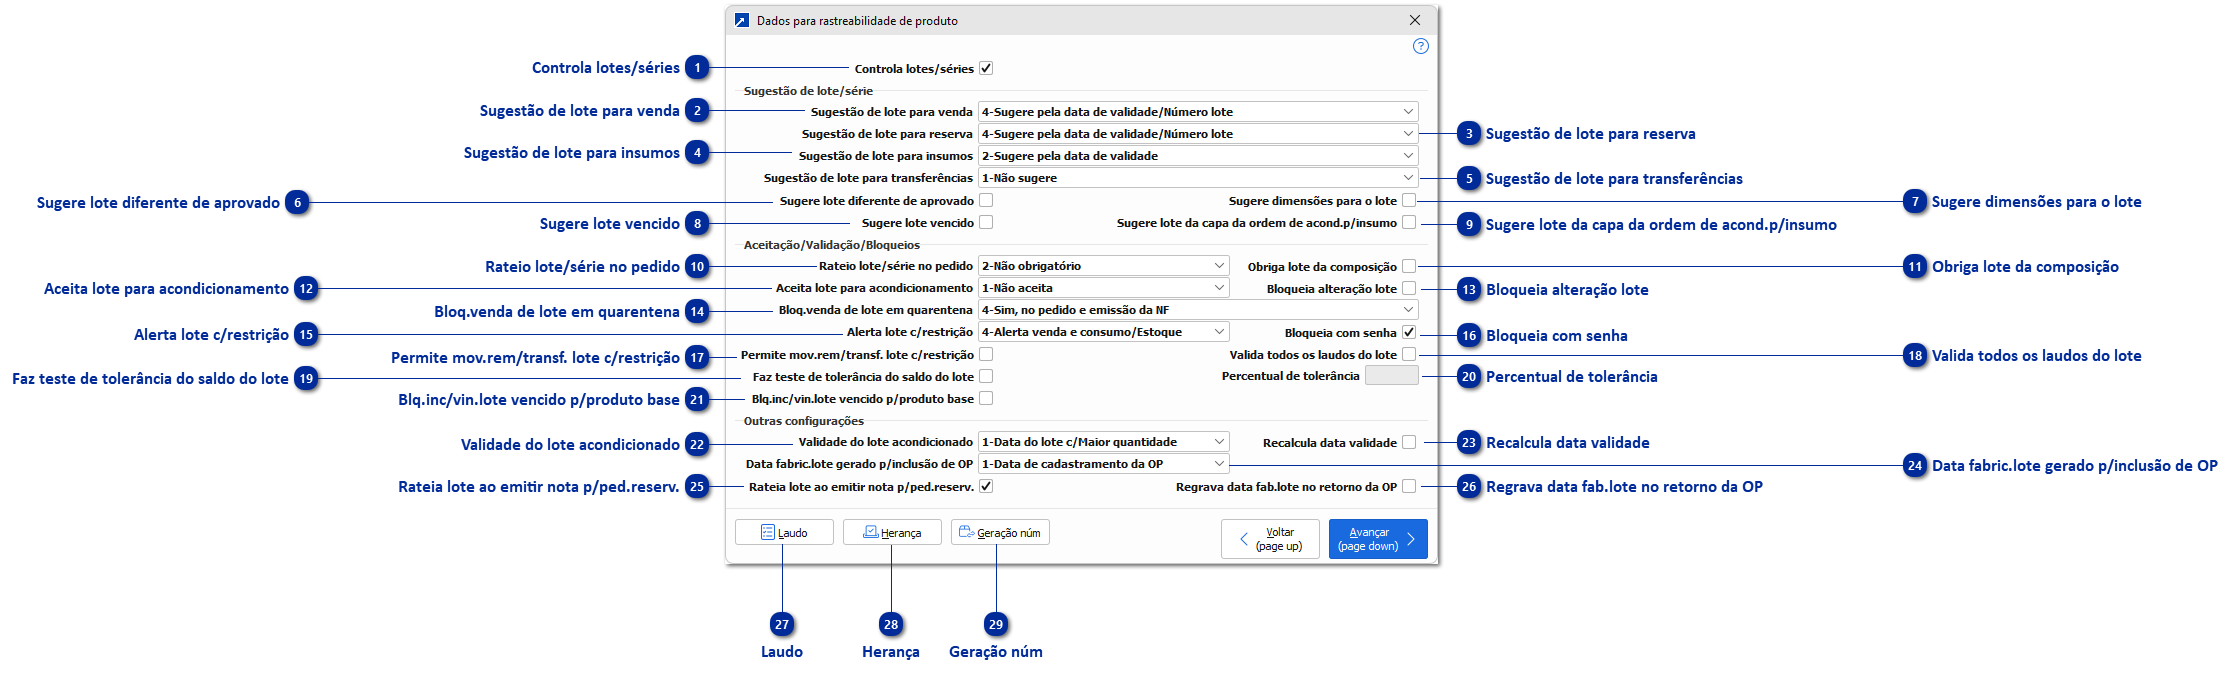
Task: Open Sugestão de lote para venda dropdown
Action: tap(1198, 112)
